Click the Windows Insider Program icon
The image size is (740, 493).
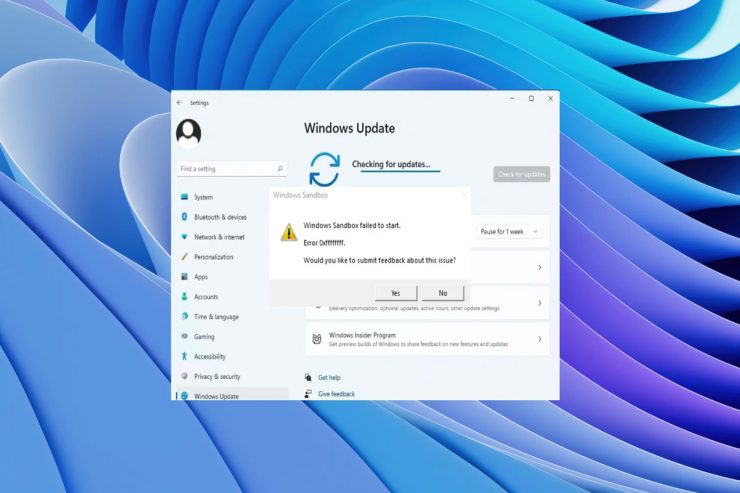pos(317,339)
